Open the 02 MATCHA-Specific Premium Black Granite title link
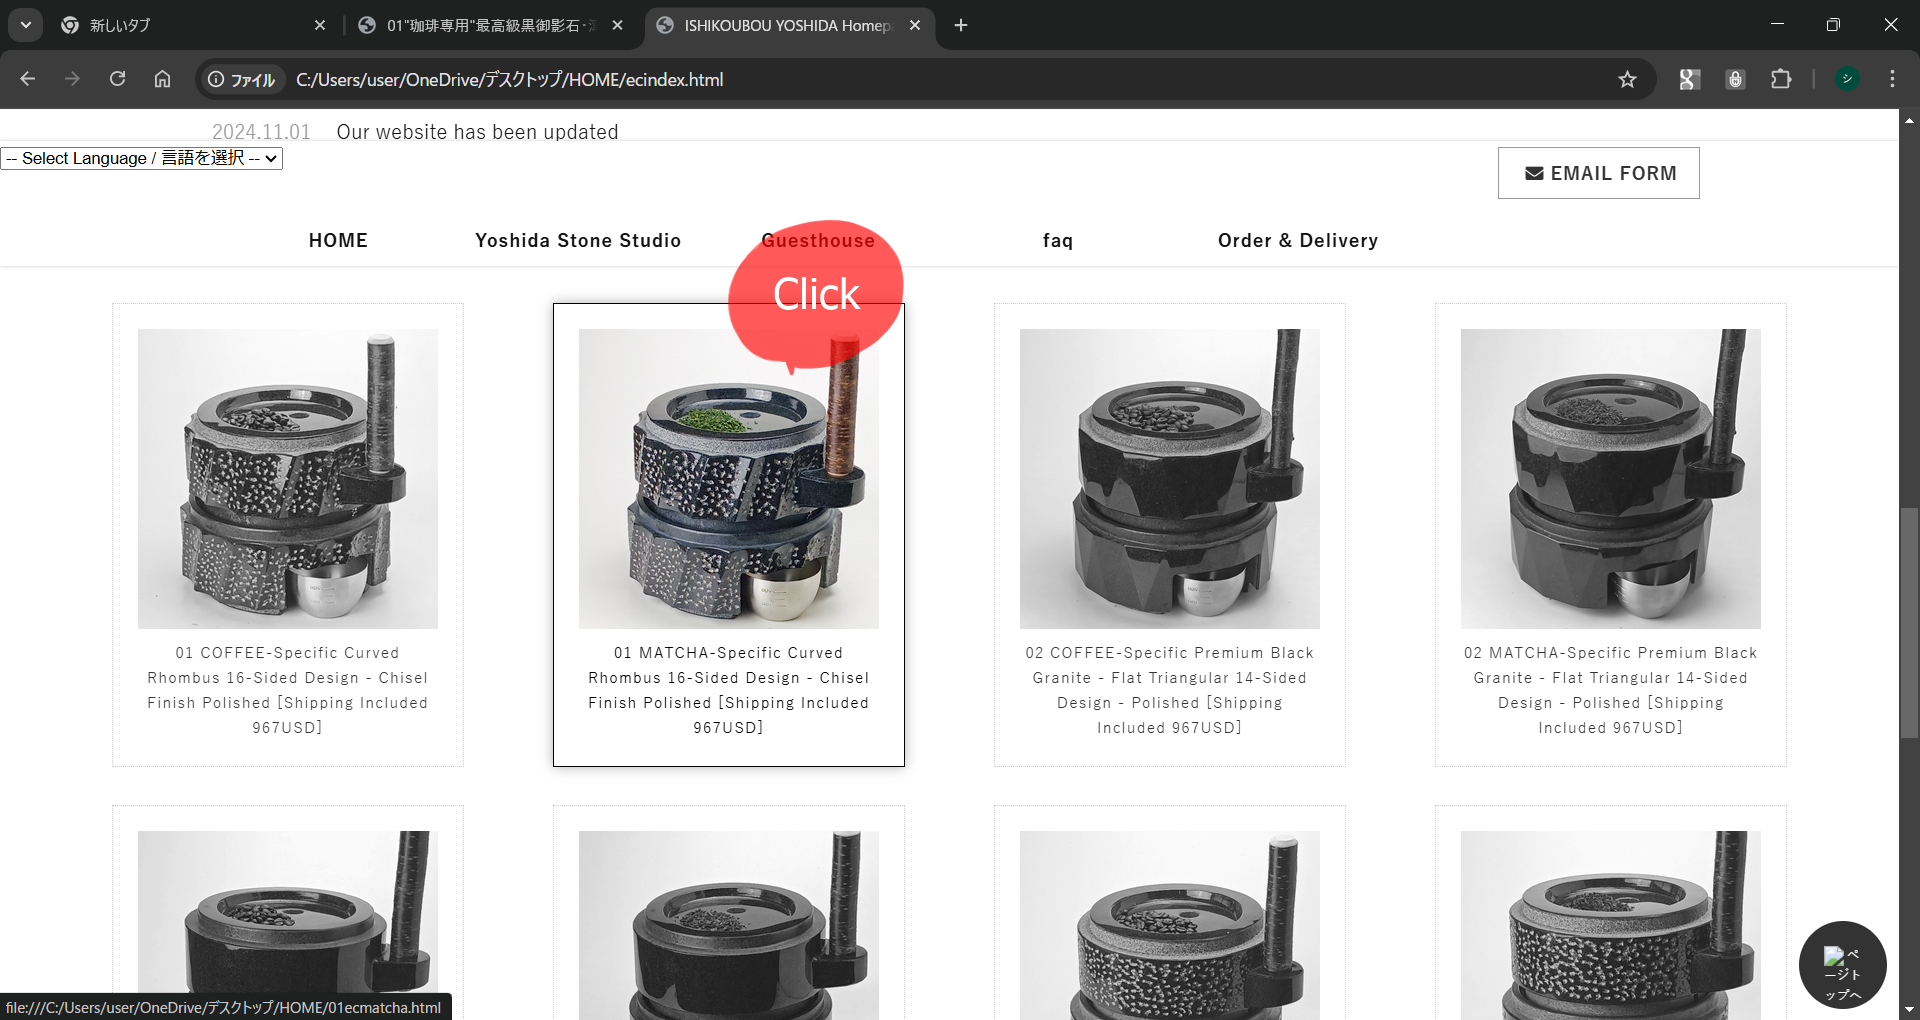This screenshot has width=1920, height=1020. coord(1611,690)
